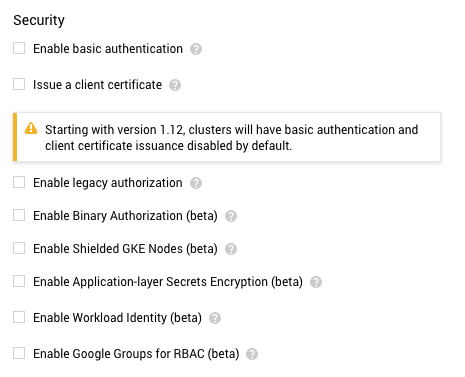Click the yellow warning triangle icon
The width and height of the screenshot is (465, 377).
(31, 128)
